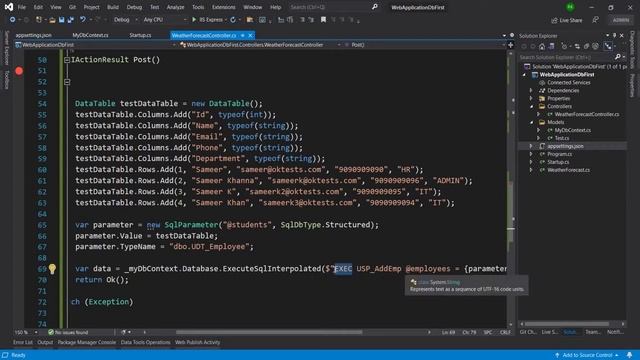This screenshot has width=640, height=360.
Task: Expand the Program.cs node arrow
Action: 531,154
